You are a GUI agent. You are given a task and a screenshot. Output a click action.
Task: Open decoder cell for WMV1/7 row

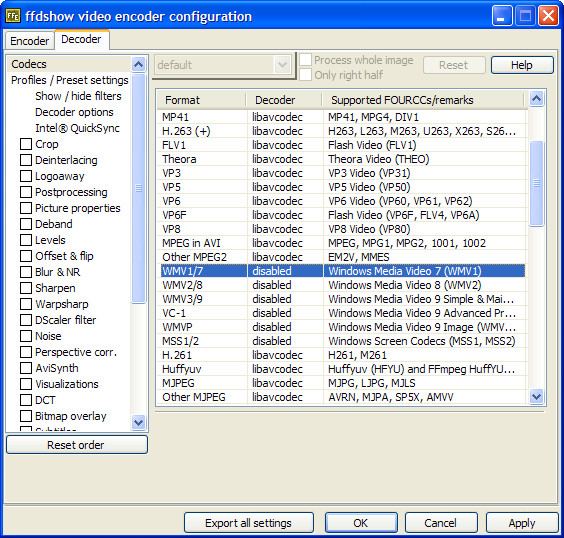tap(285, 271)
